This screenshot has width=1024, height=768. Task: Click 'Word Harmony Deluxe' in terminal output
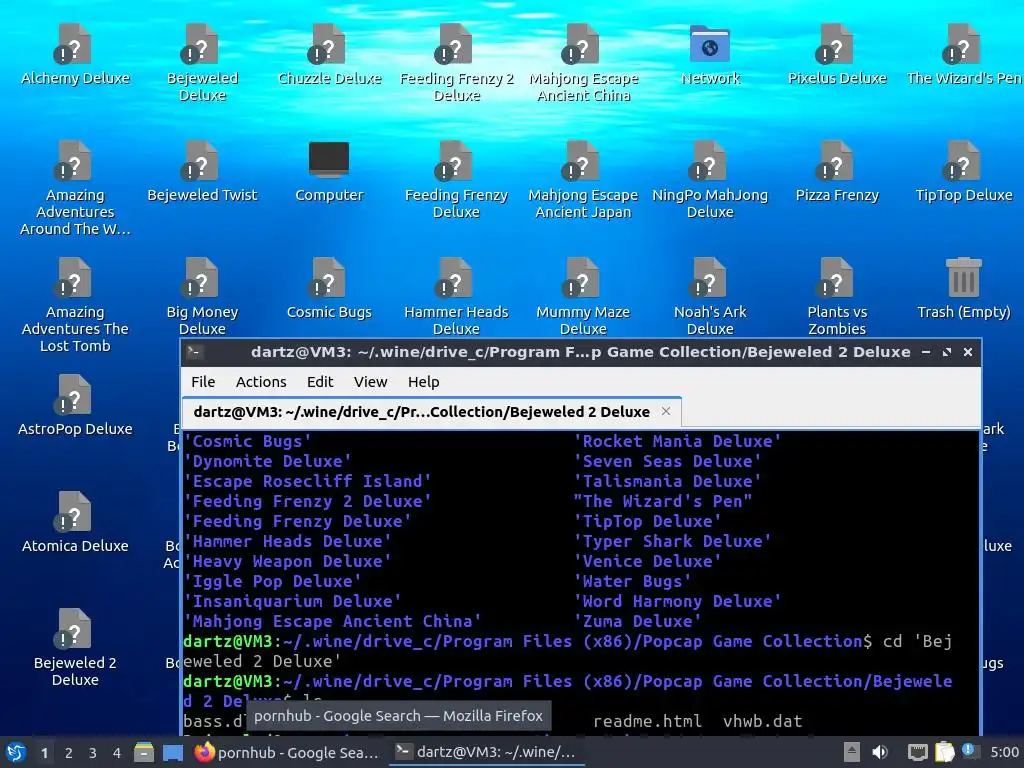(677, 601)
